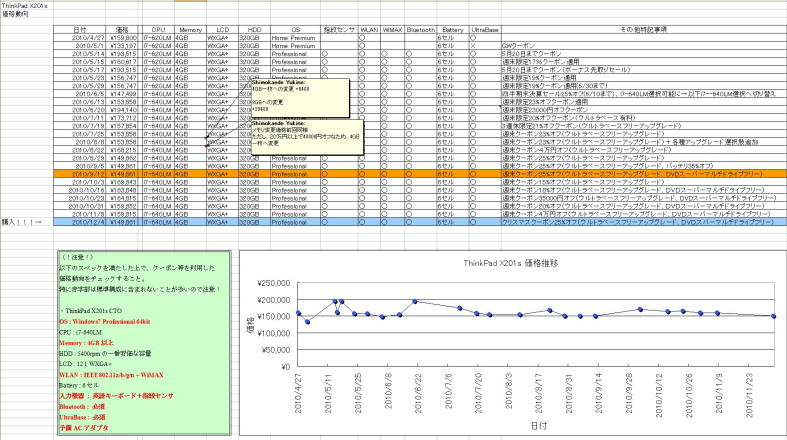The image size is (787, 440).
Task: Select the blue-highlighted '2010/12/4' date cell
Action: [x=79, y=222]
